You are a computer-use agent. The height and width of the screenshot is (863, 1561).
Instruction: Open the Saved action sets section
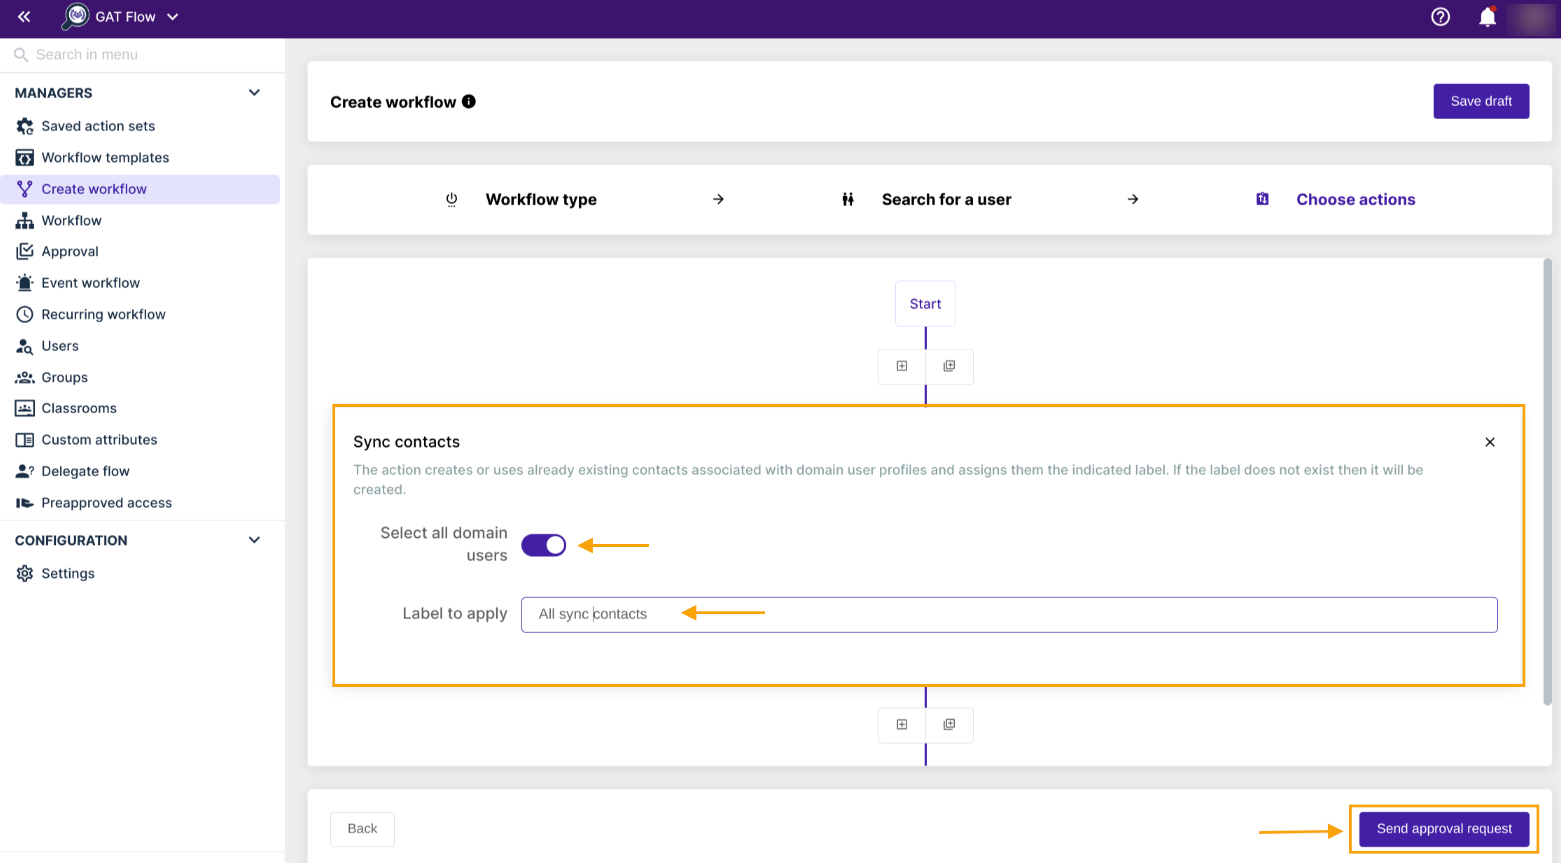pos(97,125)
